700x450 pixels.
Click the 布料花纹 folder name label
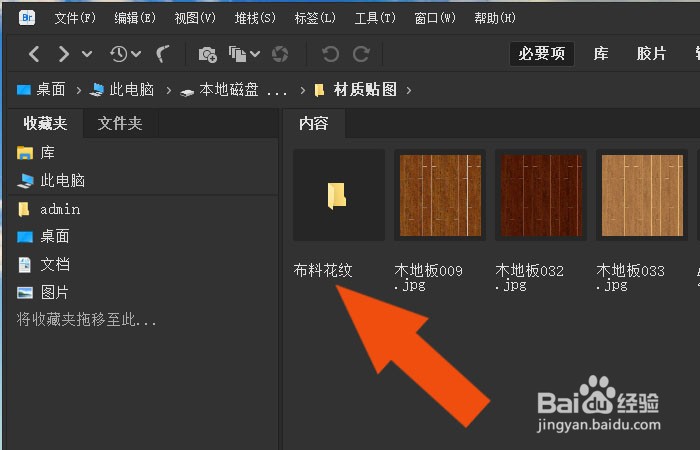(x=323, y=271)
